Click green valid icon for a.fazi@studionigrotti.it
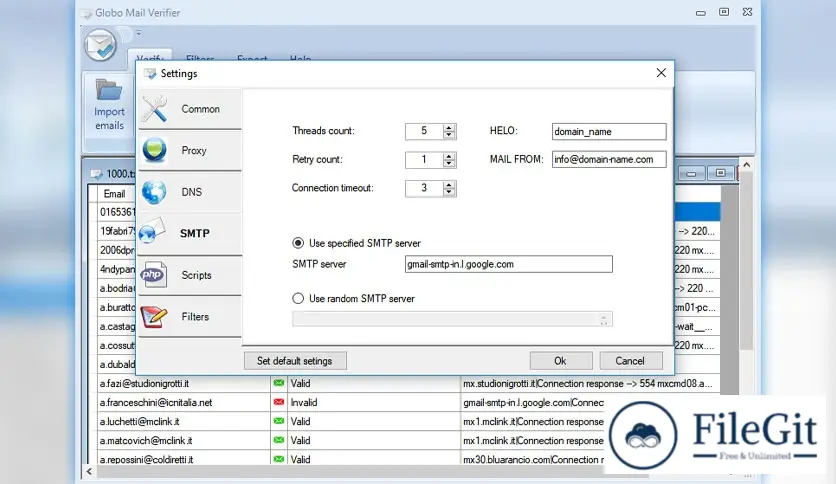 tap(278, 383)
